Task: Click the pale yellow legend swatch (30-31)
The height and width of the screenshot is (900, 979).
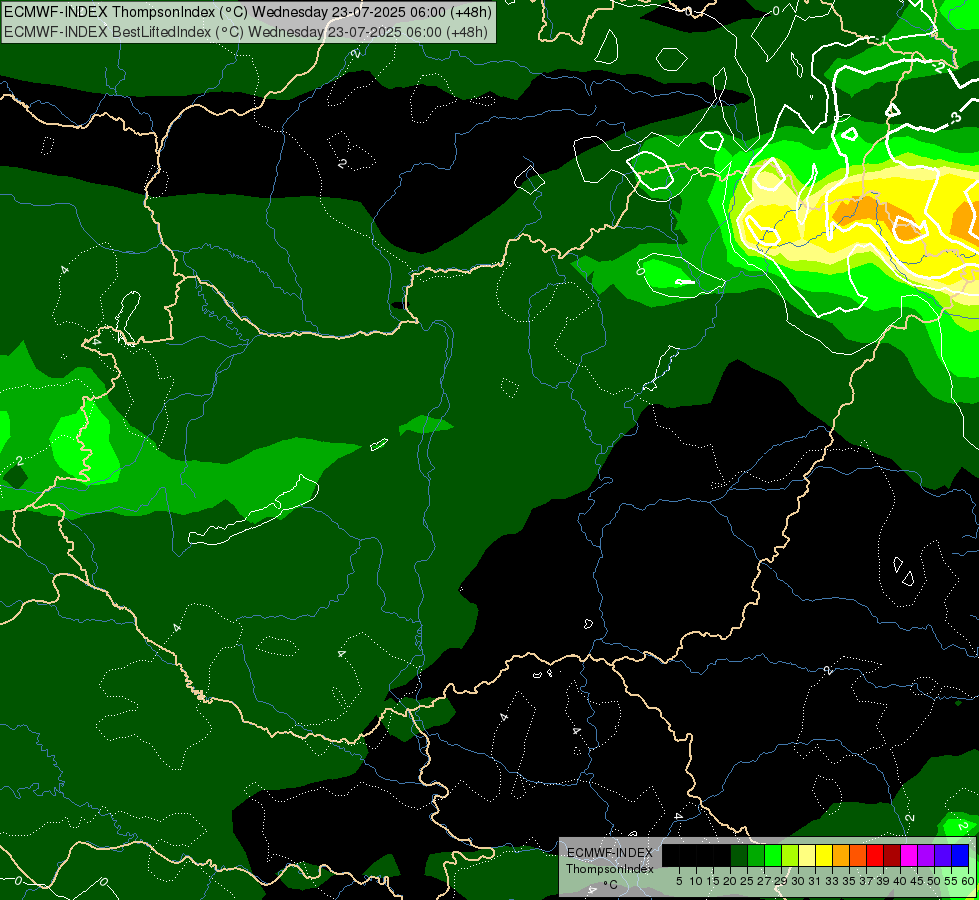Action: coord(807,855)
